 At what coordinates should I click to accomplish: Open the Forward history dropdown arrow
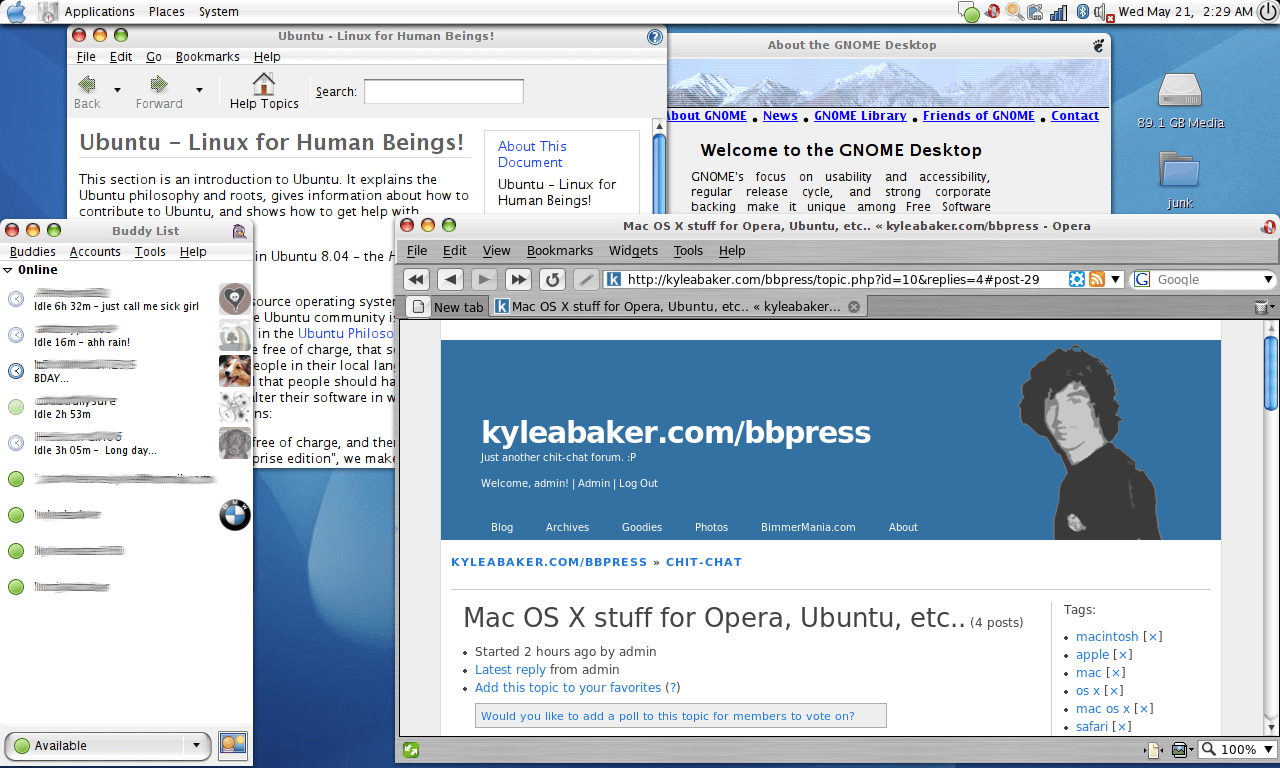tap(199, 90)
